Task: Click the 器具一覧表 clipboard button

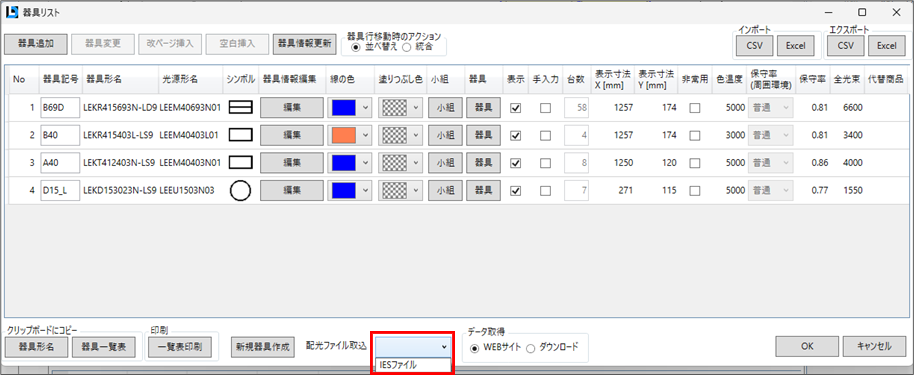Action: (104, 346)
